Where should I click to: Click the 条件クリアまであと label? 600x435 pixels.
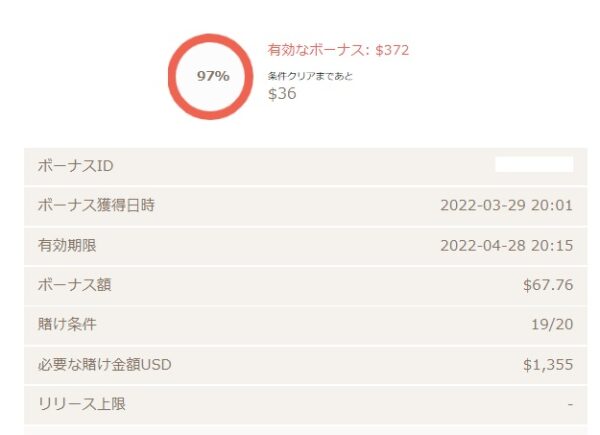pos(310,76)
